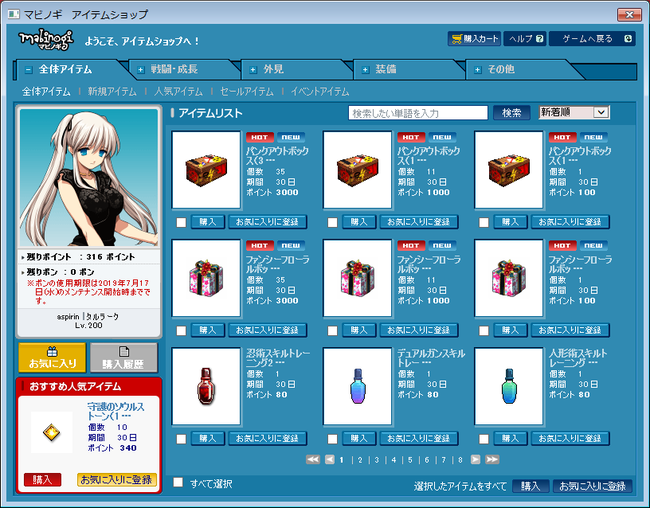Go to page 3
The height and width of the screenshot is (508, 650).
click(376, 460)
